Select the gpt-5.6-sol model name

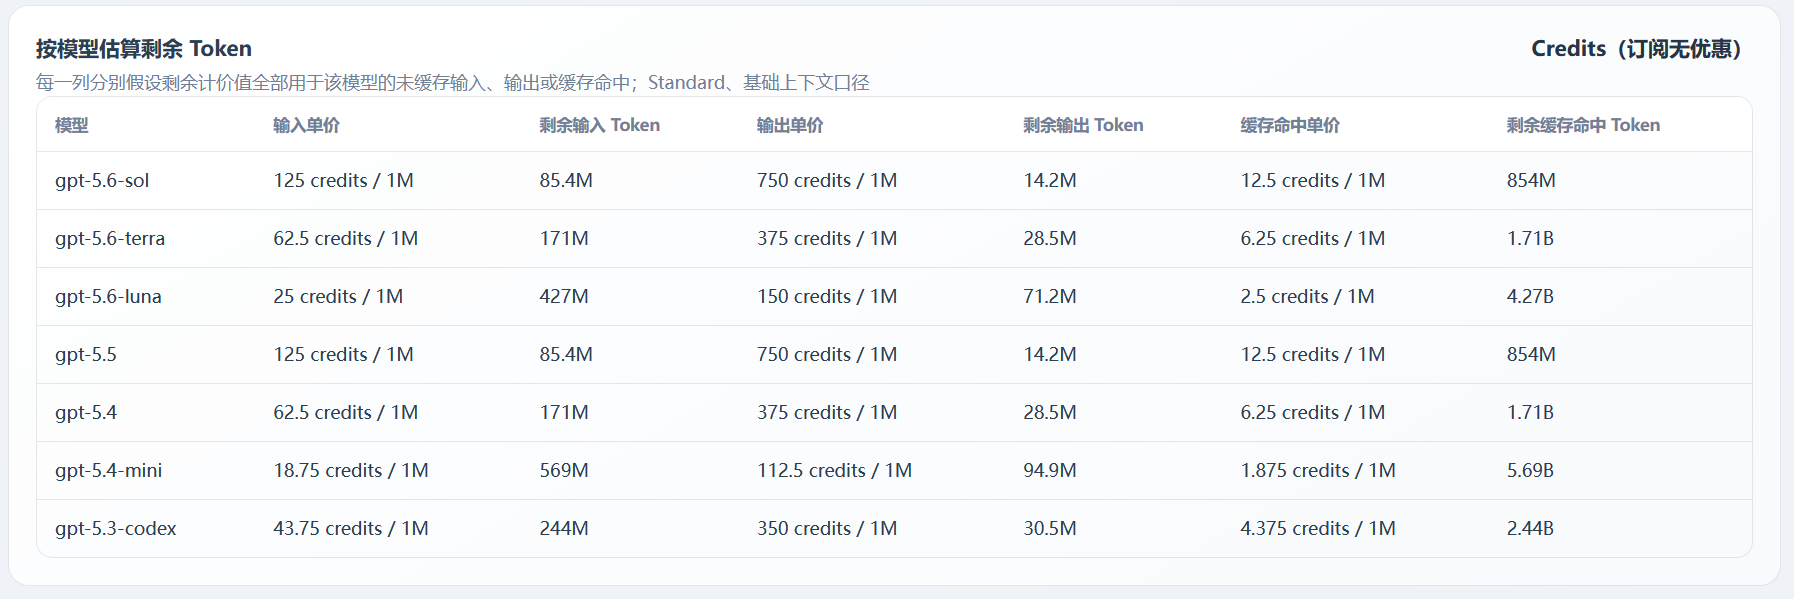pos(102,181)
